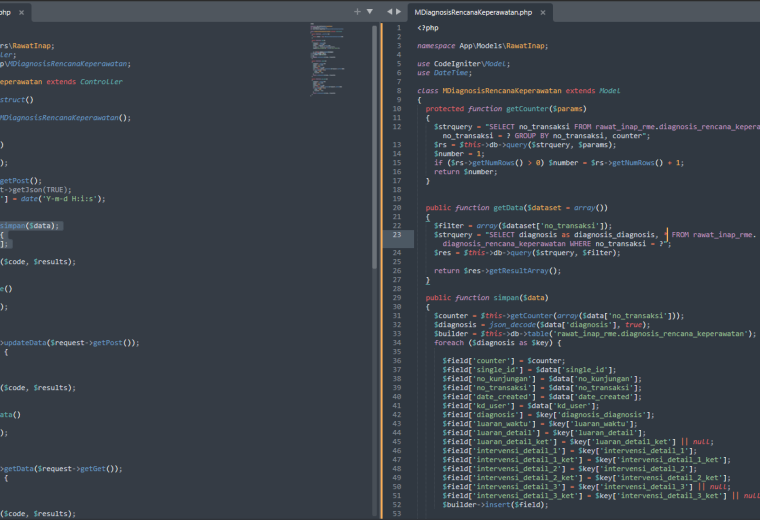This screenshot has width=760, height=520.
Task: Click the namespace App\Models\RawatInap line
Action: [482, 46]
